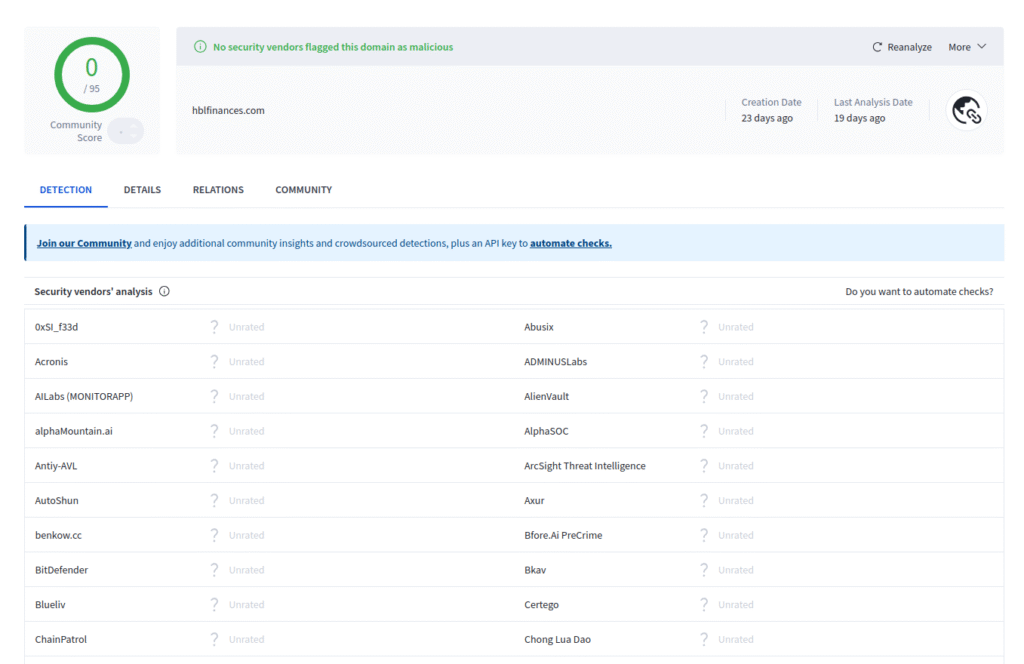Image resolution: width=1024 pixels, height=664 pixels.
Task: Click the info icon next to Security vendors' analysis
Action: pyautogui.click(x=163, y=291)
